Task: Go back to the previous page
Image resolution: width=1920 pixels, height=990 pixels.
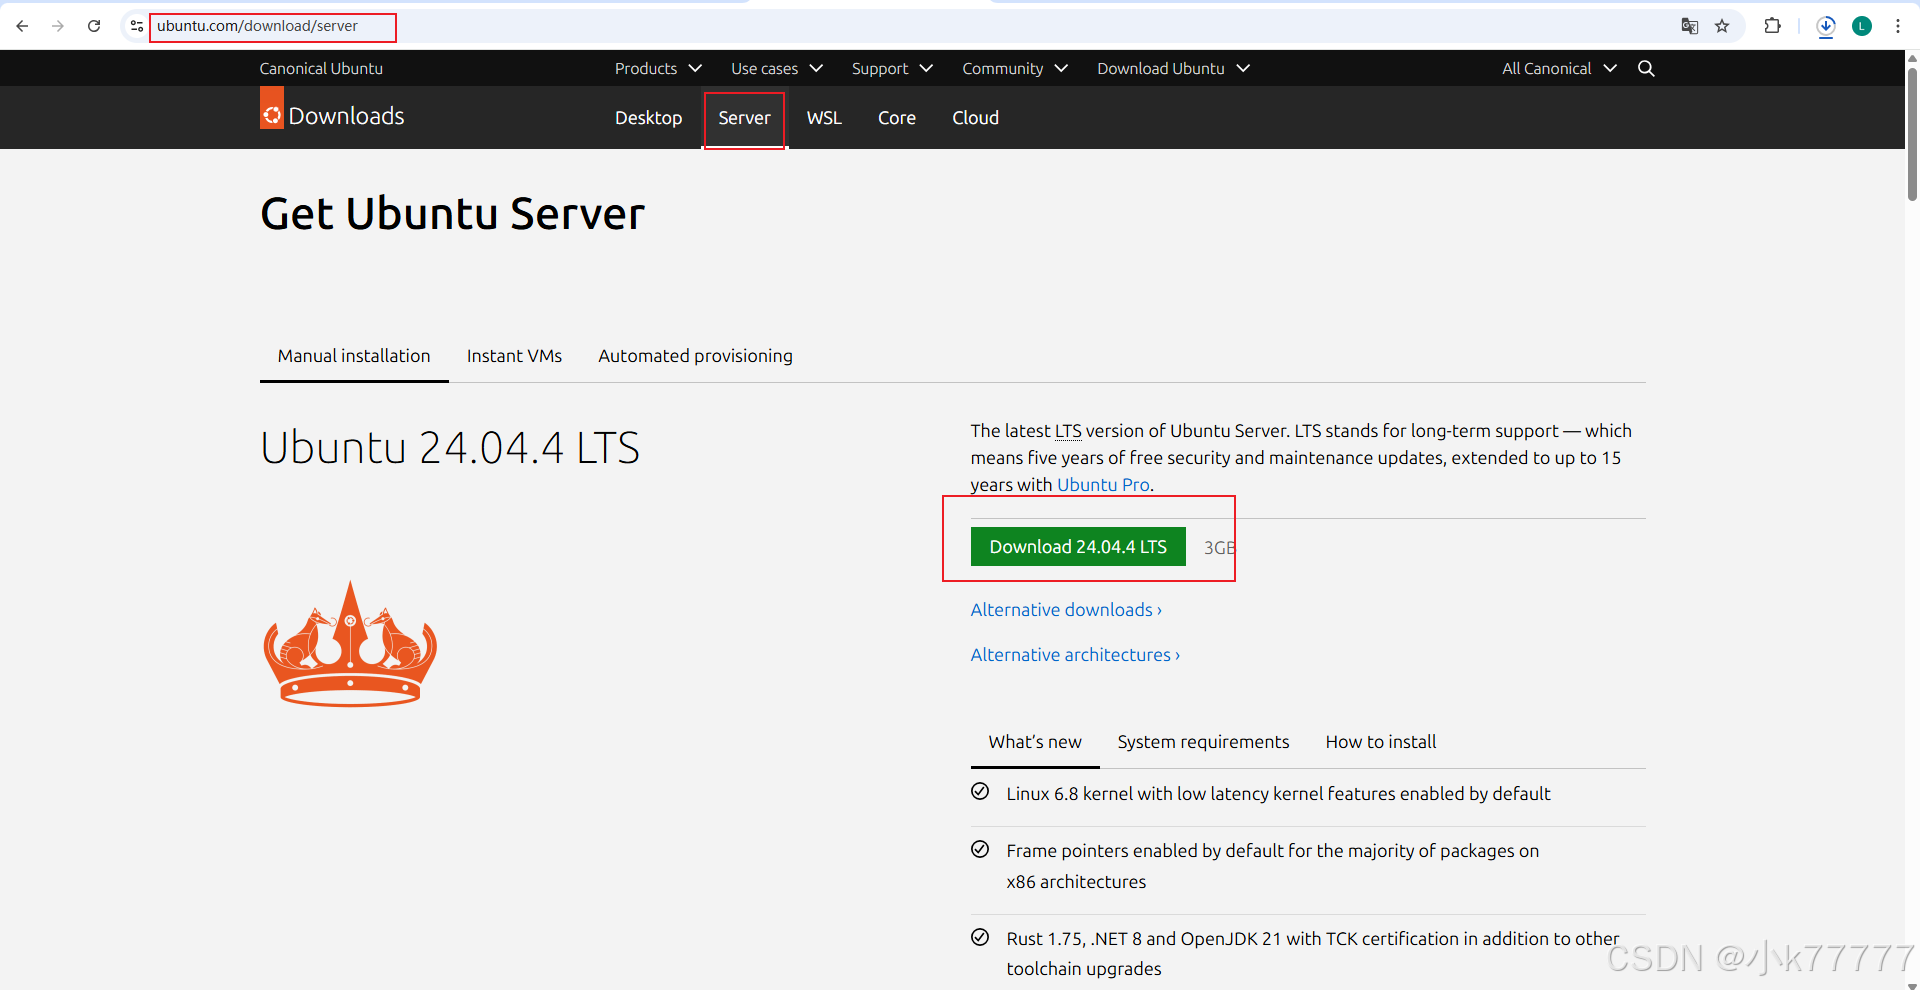Action: tap(22, 26)
